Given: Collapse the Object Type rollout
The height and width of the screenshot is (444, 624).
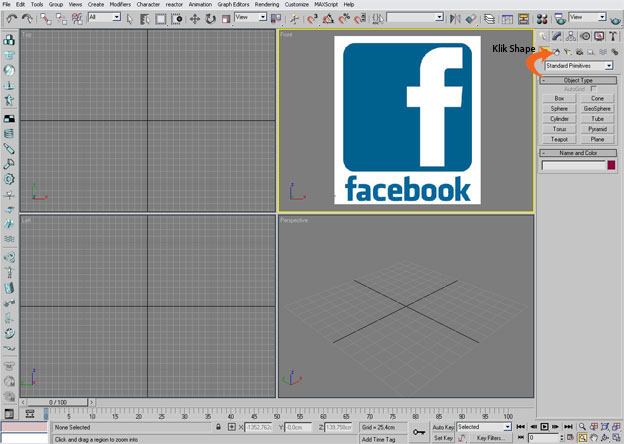Looking at the screenshot, I should click(578, 80).
